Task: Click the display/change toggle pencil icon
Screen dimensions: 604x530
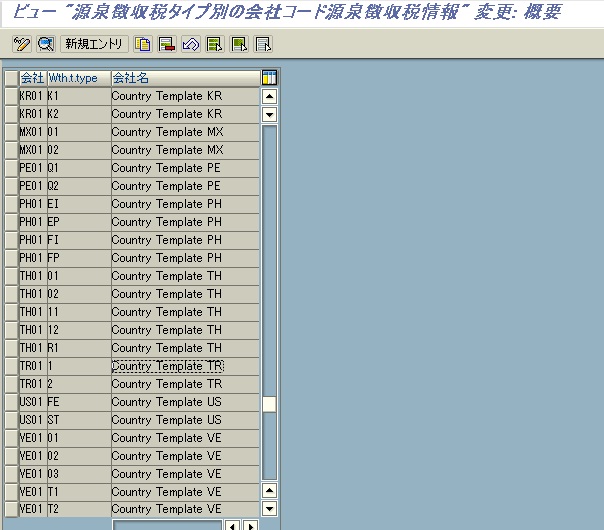Action: pyautogui.click(x=22, y=44)
